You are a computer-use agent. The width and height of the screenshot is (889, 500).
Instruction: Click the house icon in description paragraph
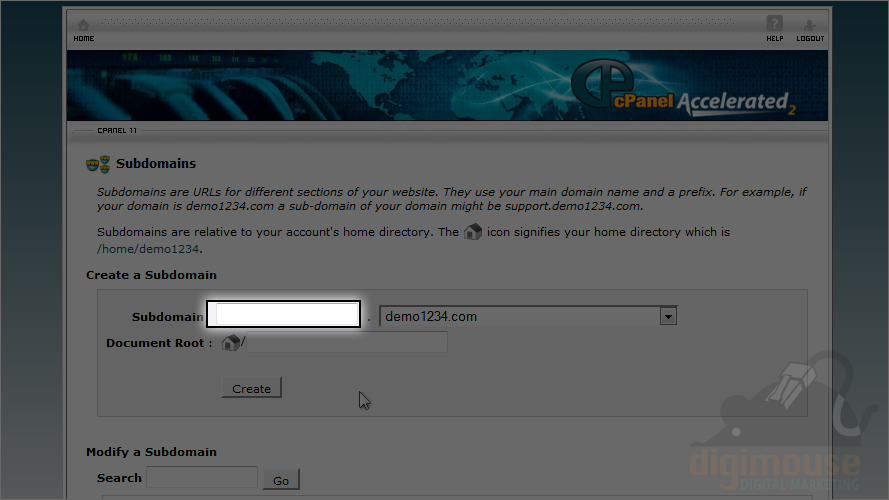[472, 232]
